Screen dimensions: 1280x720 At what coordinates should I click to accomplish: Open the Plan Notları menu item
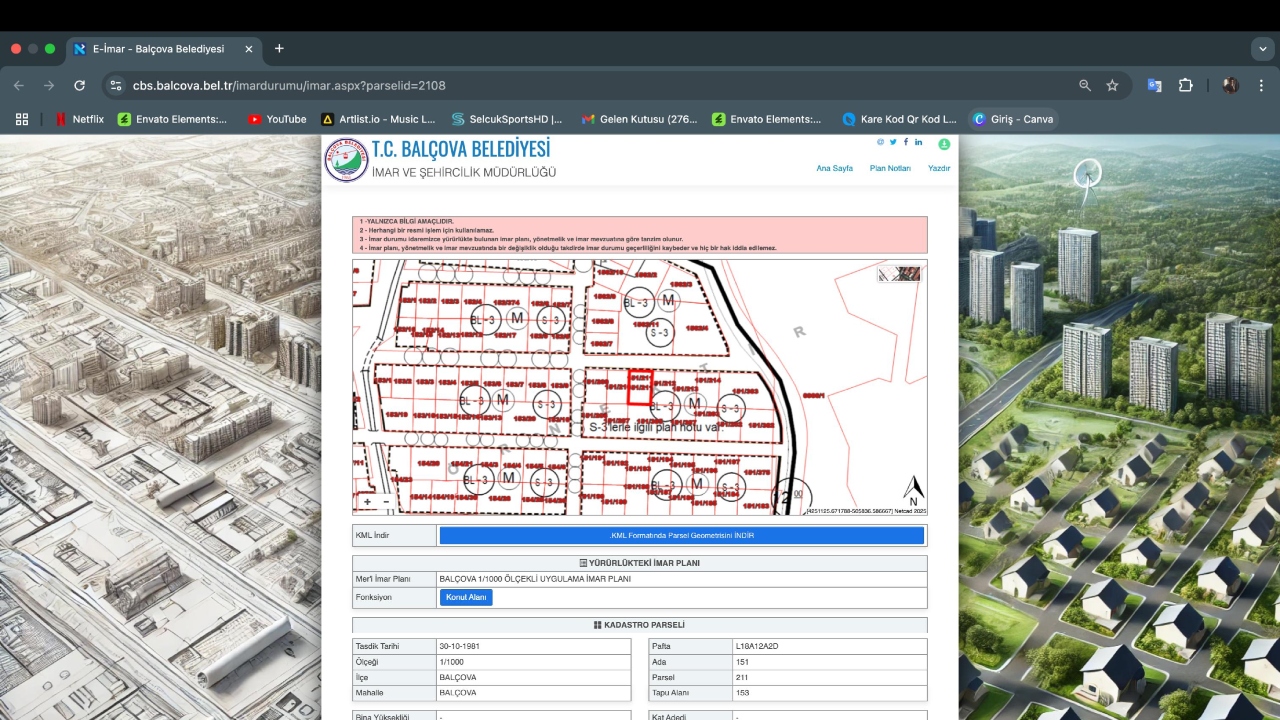[x=890, y=168]
